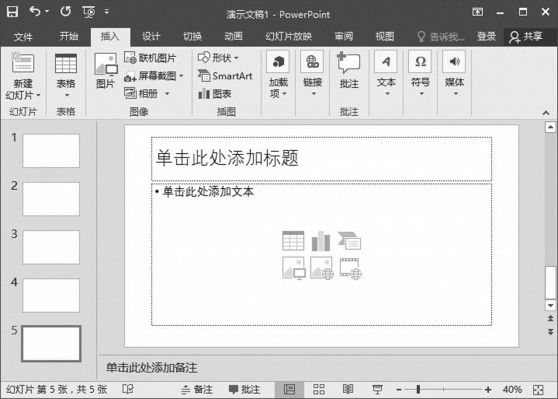Open the 加载项 add-ins menu
The image size is (558, 399).
pos(278,75)
